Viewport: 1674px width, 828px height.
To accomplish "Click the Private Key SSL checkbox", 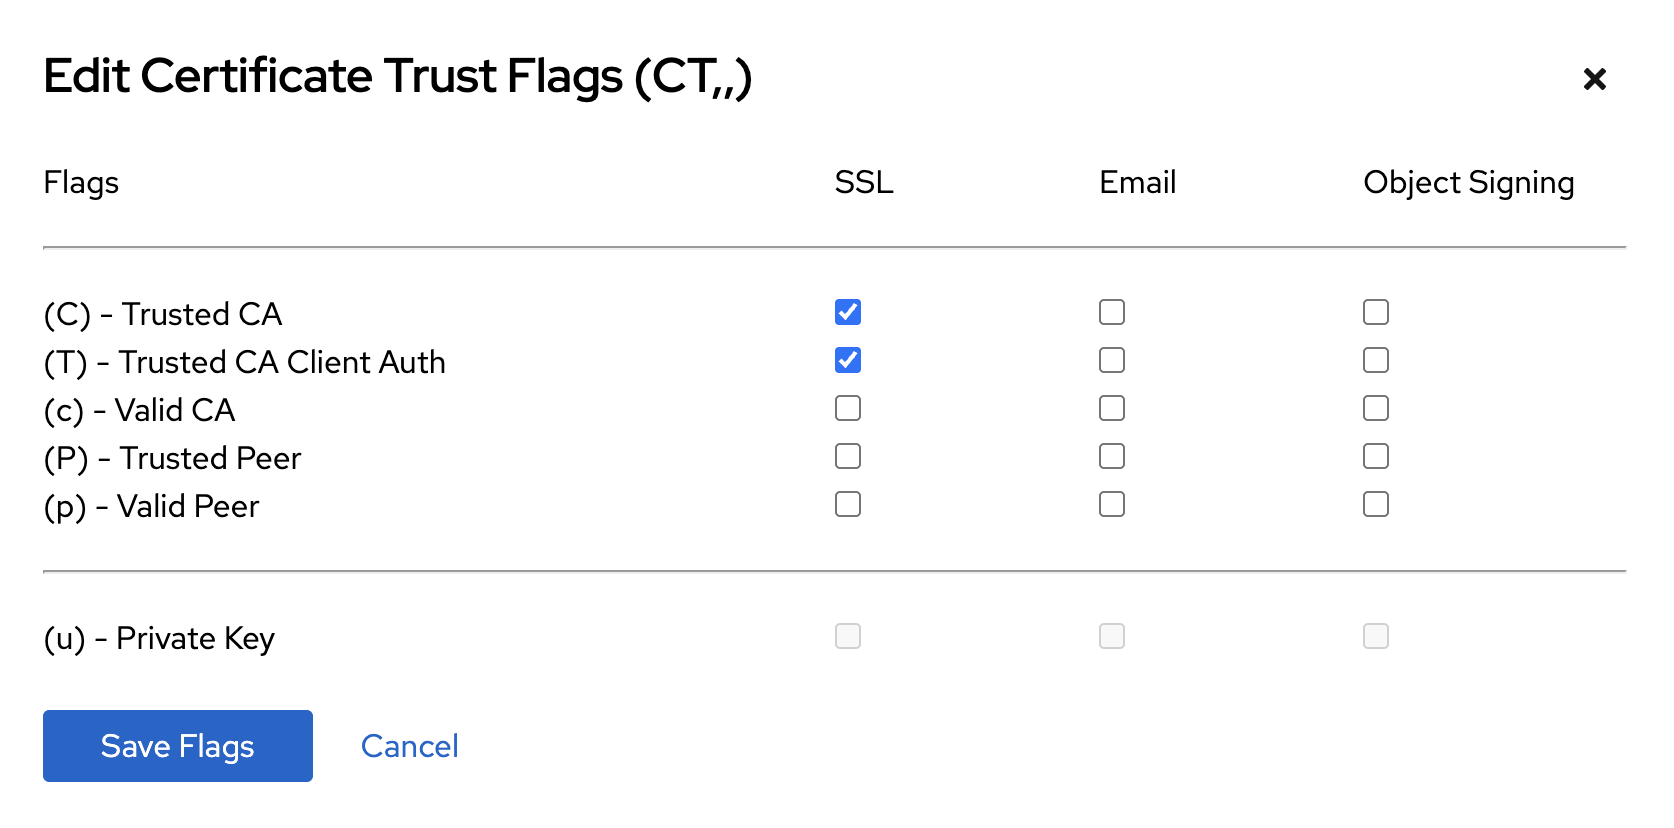I will coord(848,636).
